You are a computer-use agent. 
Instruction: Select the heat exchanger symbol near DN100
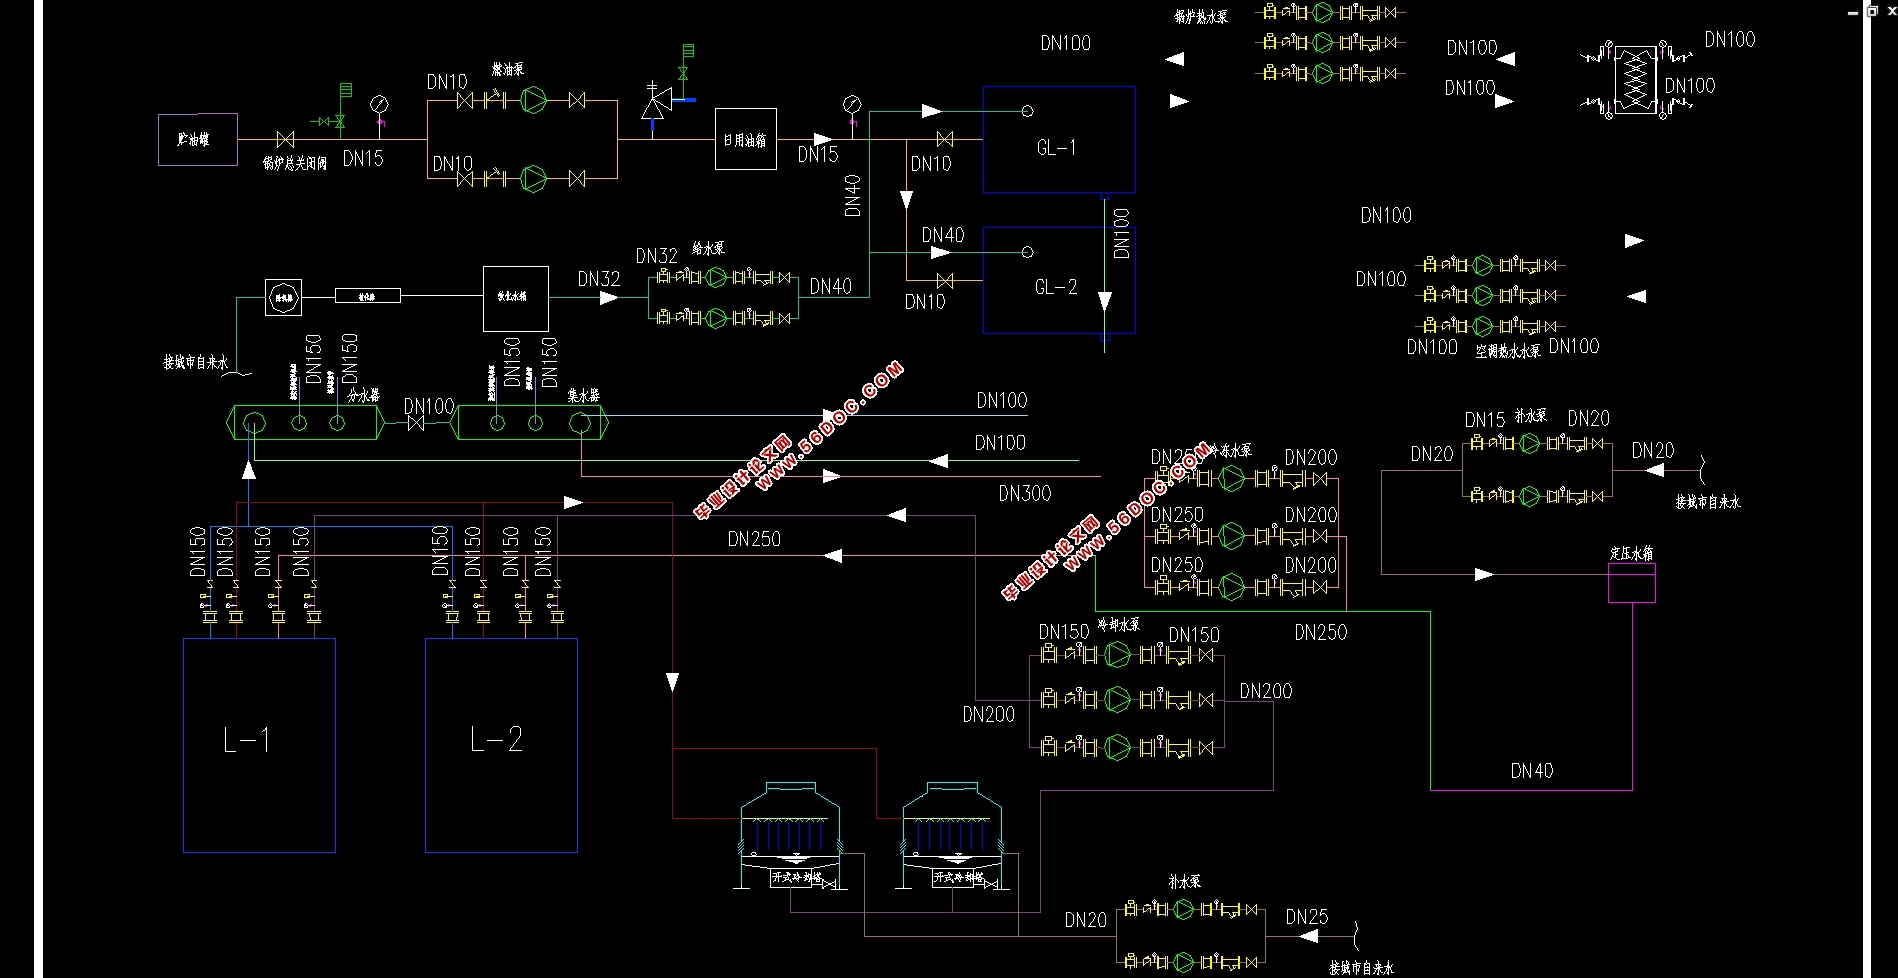pos(1636,79)
